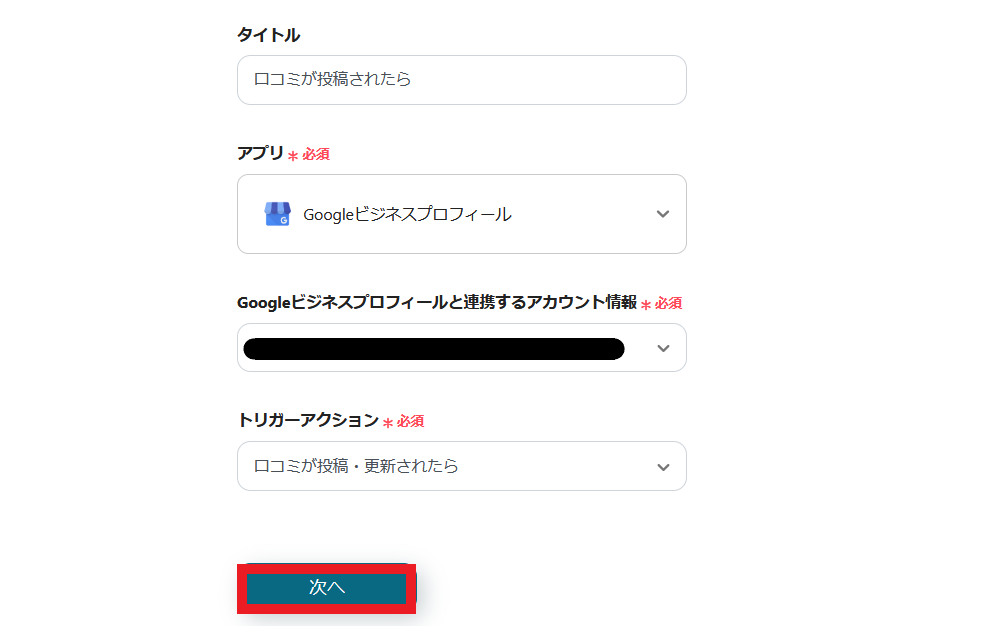Click the 必須 marker beside トリガーアクション
The image size is (982, 626).
[410, 422]
